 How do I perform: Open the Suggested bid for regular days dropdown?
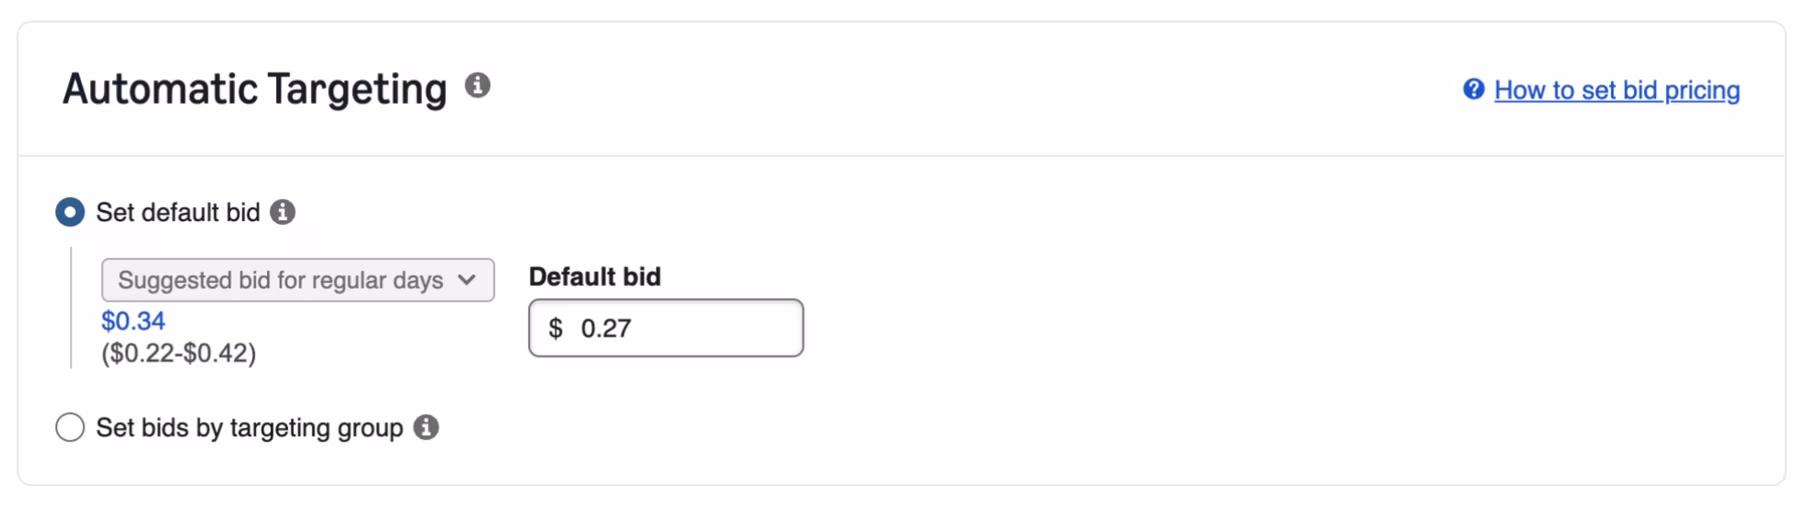coord(297,280)
